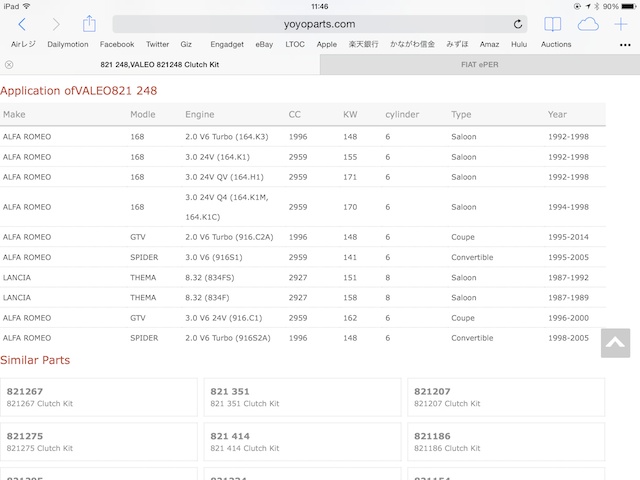Open the Auctions bookmark
The height and width of the screenshot is (480, 640).
(556, 44)
